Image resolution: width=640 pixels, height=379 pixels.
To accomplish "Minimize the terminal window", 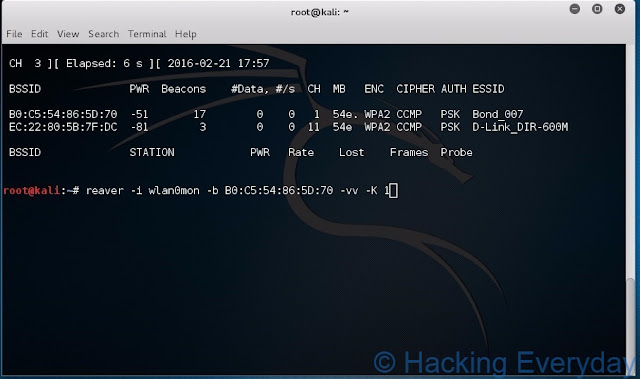I will 575,9.
